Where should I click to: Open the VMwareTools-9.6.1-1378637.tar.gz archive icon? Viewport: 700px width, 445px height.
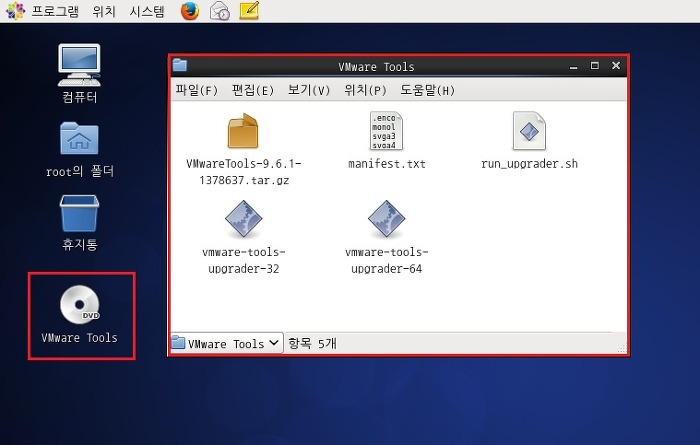coord(243,131)
